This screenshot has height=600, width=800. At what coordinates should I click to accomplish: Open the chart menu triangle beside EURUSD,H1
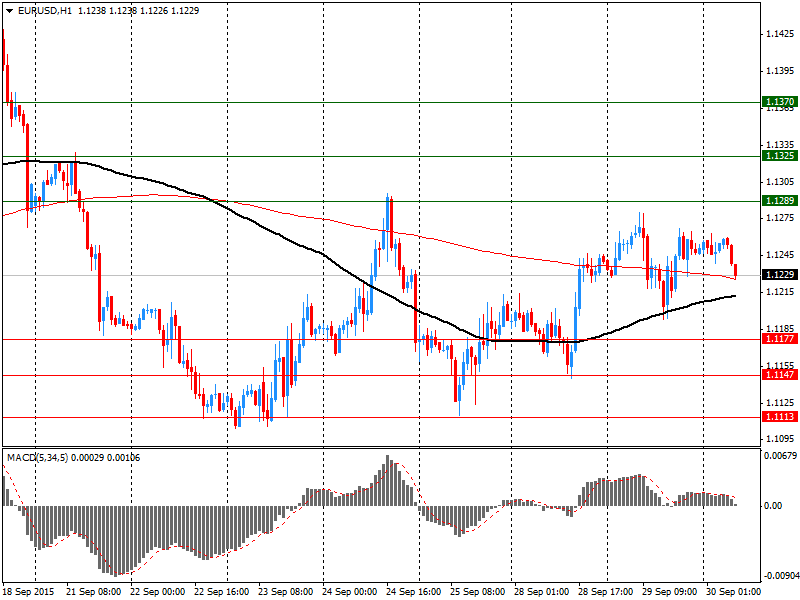(x=10, y=11)
